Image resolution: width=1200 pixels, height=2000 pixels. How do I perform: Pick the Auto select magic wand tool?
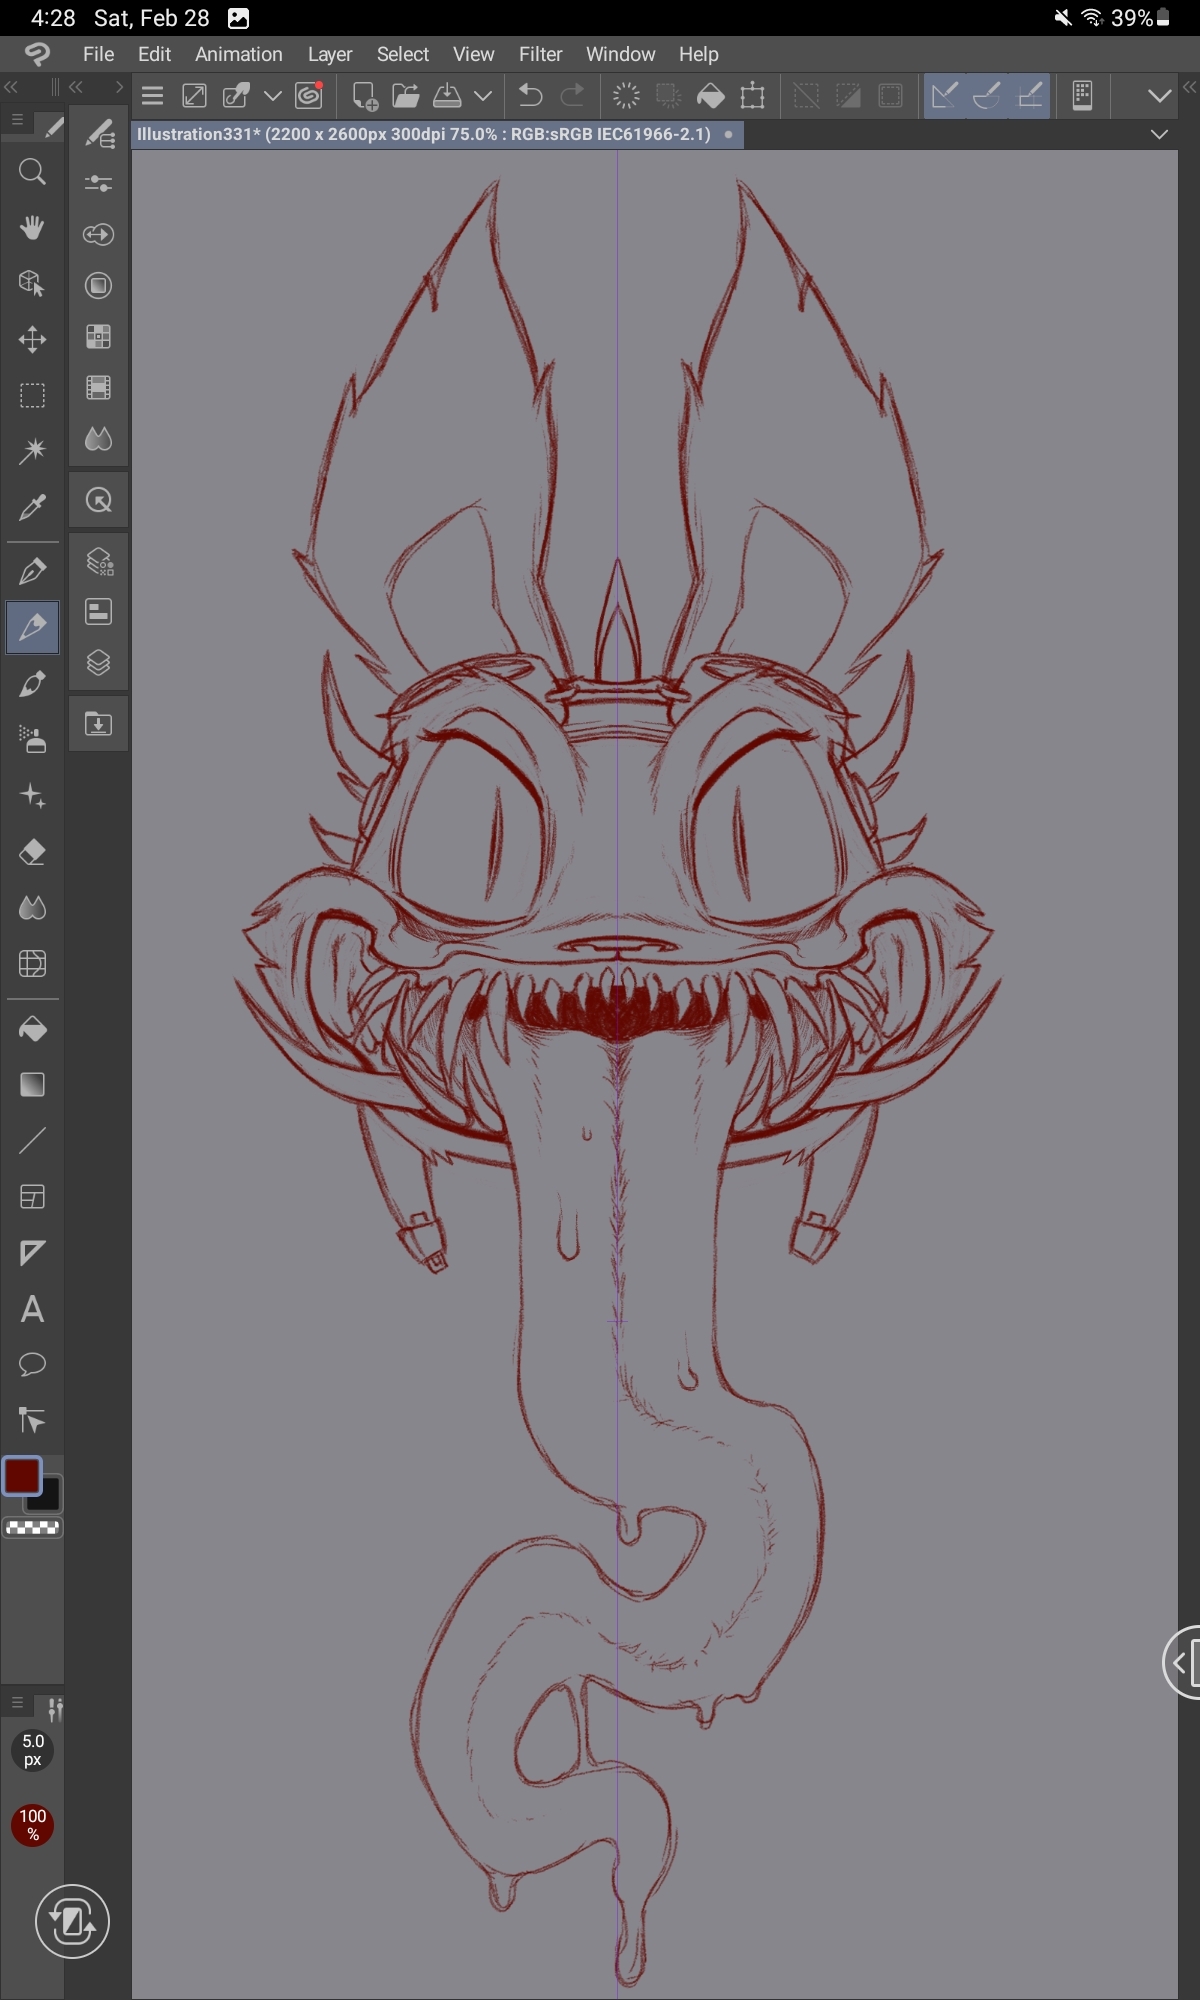32,451
